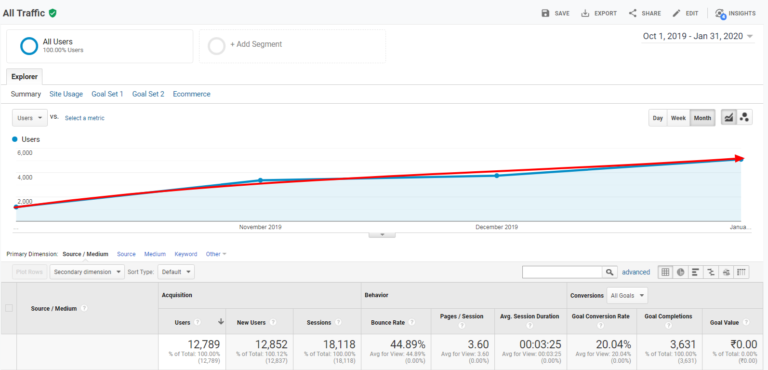Open the Users metric dropdown

pyautogui.click(x=30, y=118)
